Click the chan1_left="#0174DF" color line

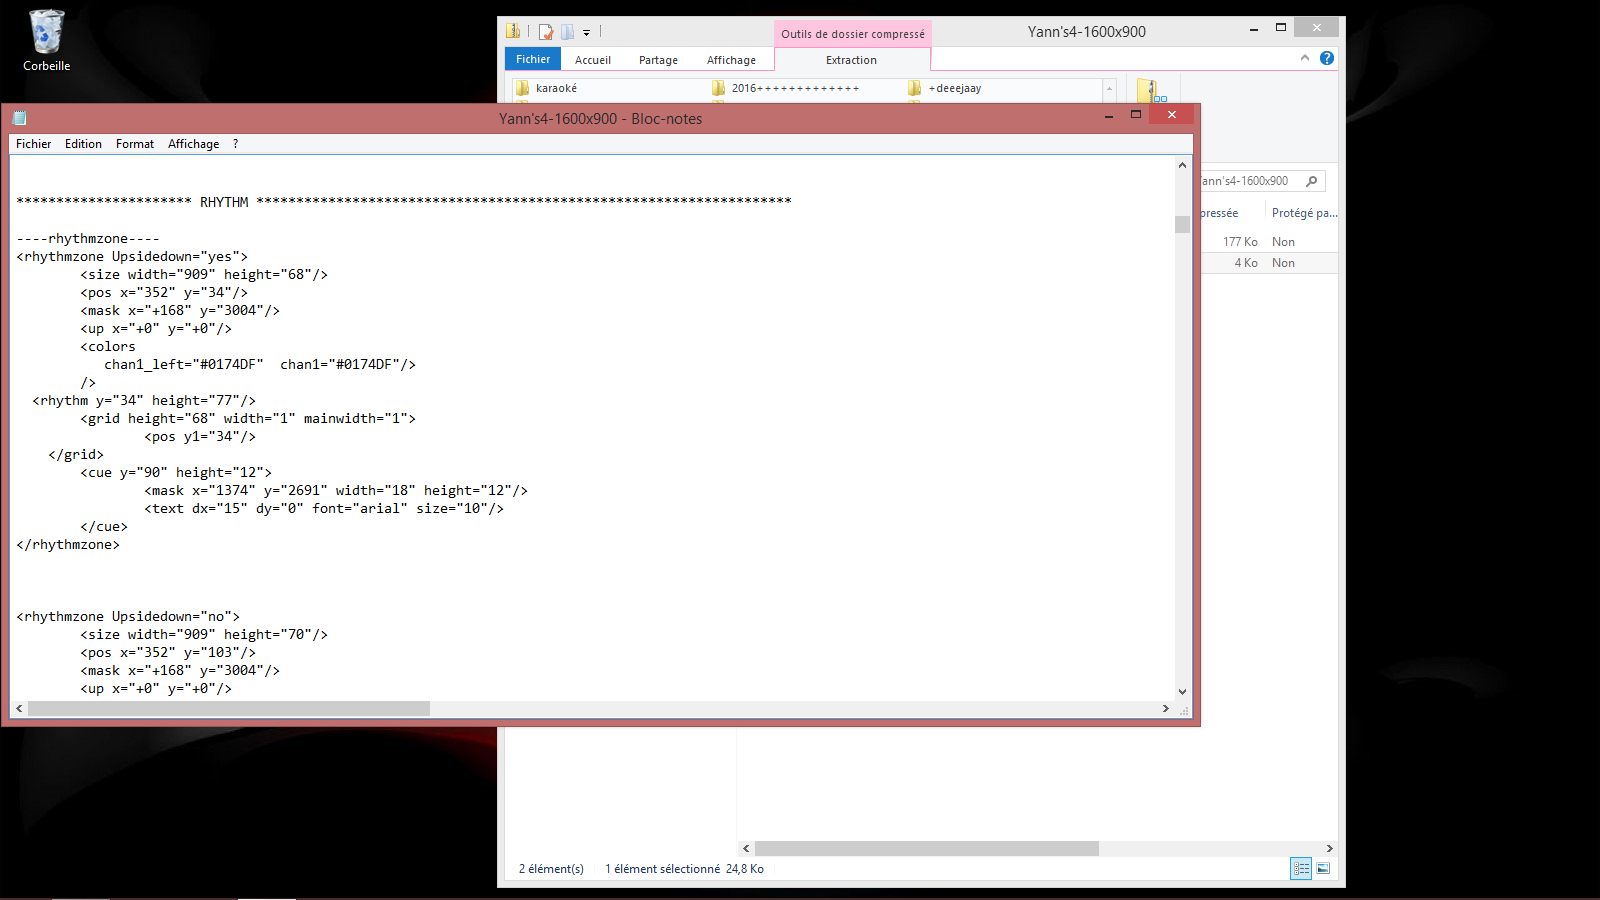[260, 364]
